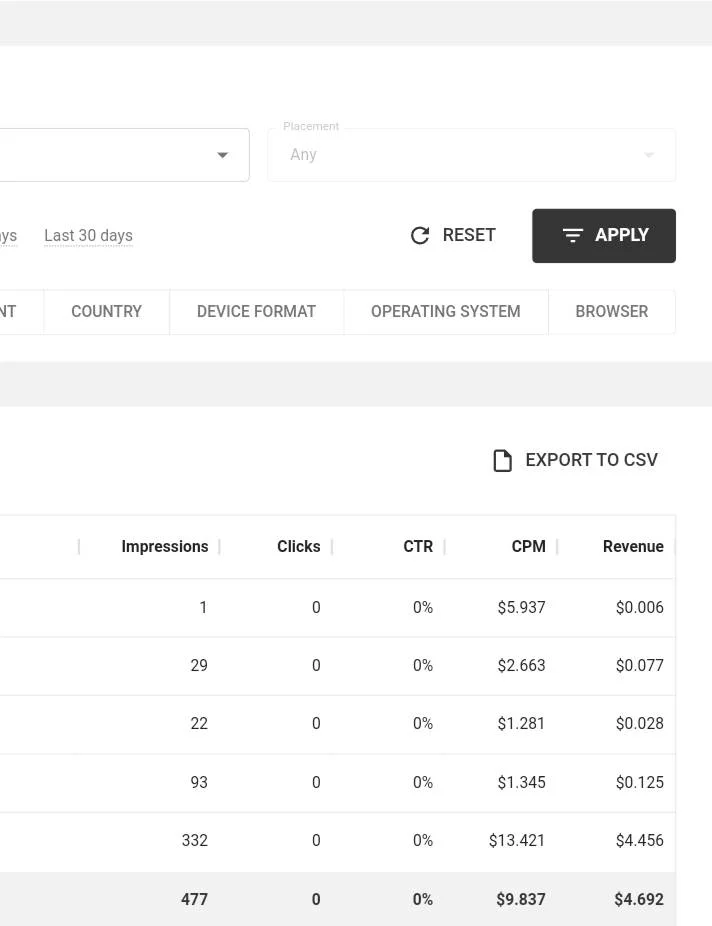Image resolution: width=712 pixels, height=926 pixels.
Task: Click the RESET button label
Action: 469,235
